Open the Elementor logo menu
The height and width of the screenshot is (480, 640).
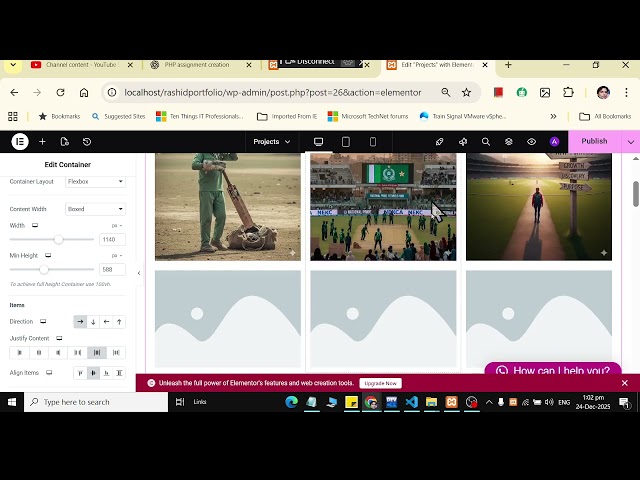pos(20,142)
